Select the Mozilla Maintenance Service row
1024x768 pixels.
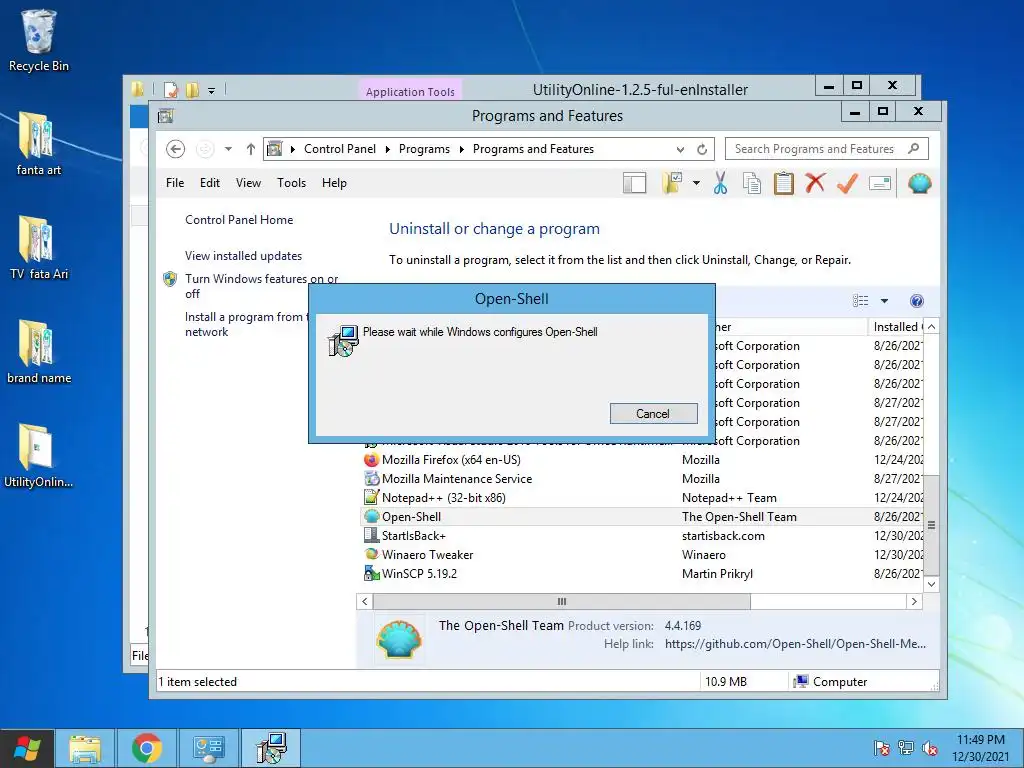click(x=642, y=479)
